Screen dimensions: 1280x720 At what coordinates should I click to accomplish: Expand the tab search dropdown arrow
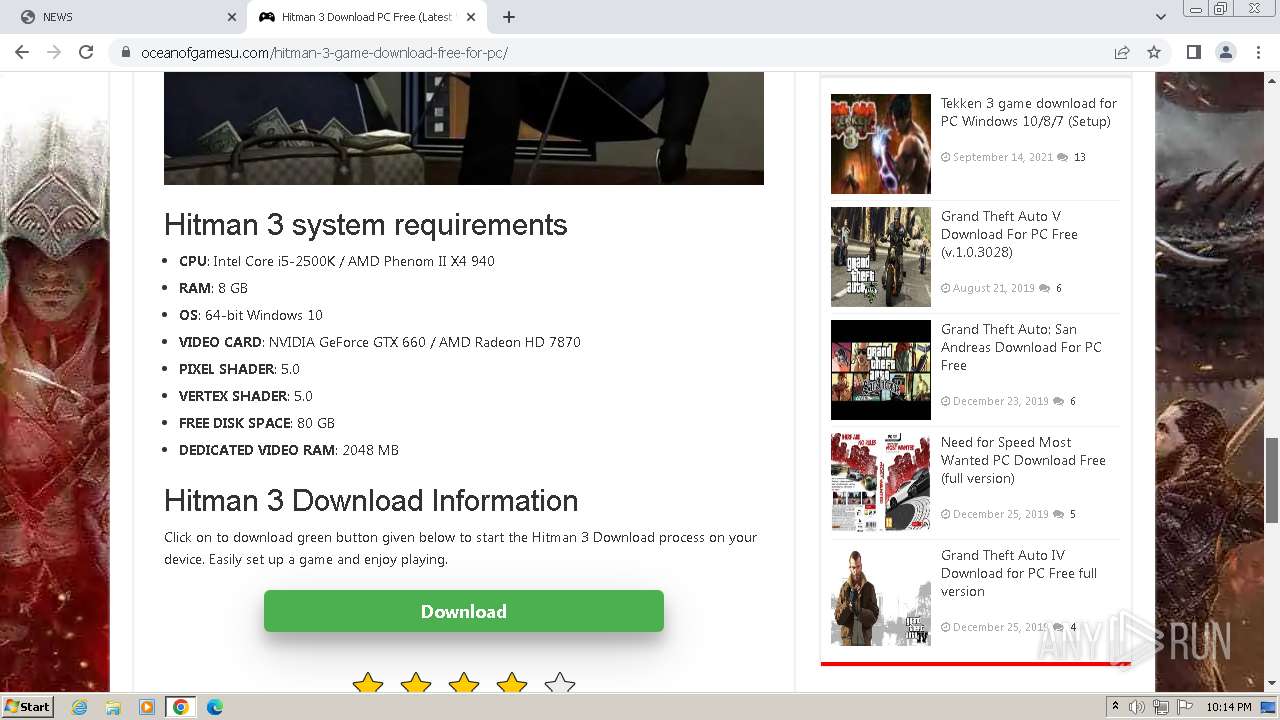pos(1160,17)
